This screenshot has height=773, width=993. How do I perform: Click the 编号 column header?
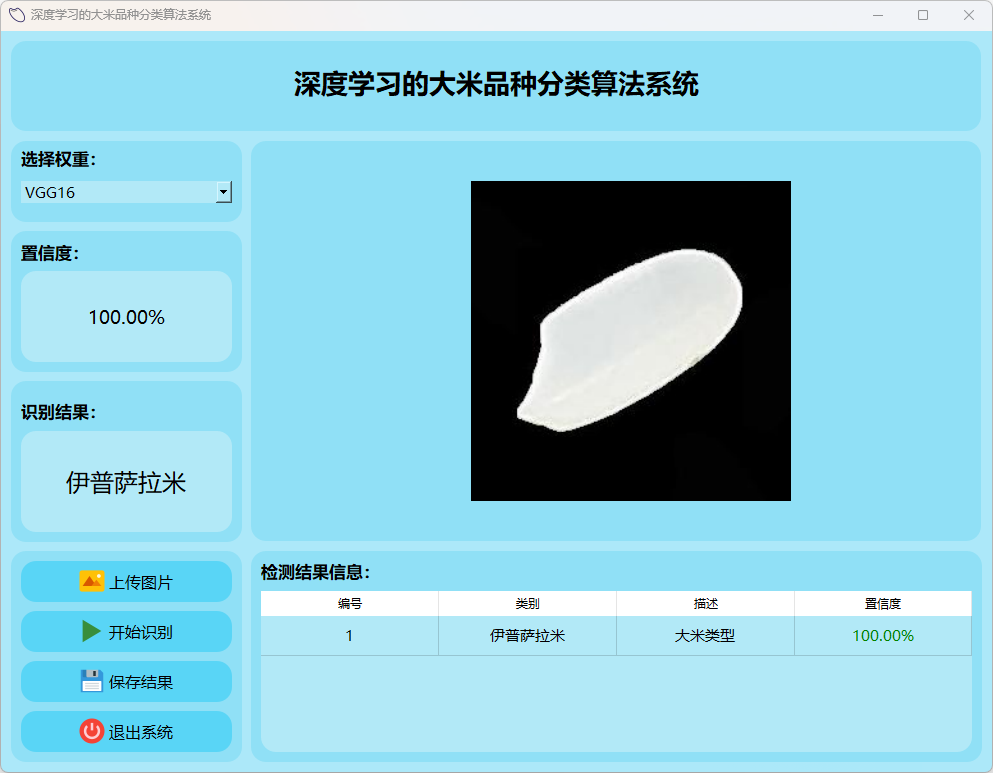click(349, 604)
